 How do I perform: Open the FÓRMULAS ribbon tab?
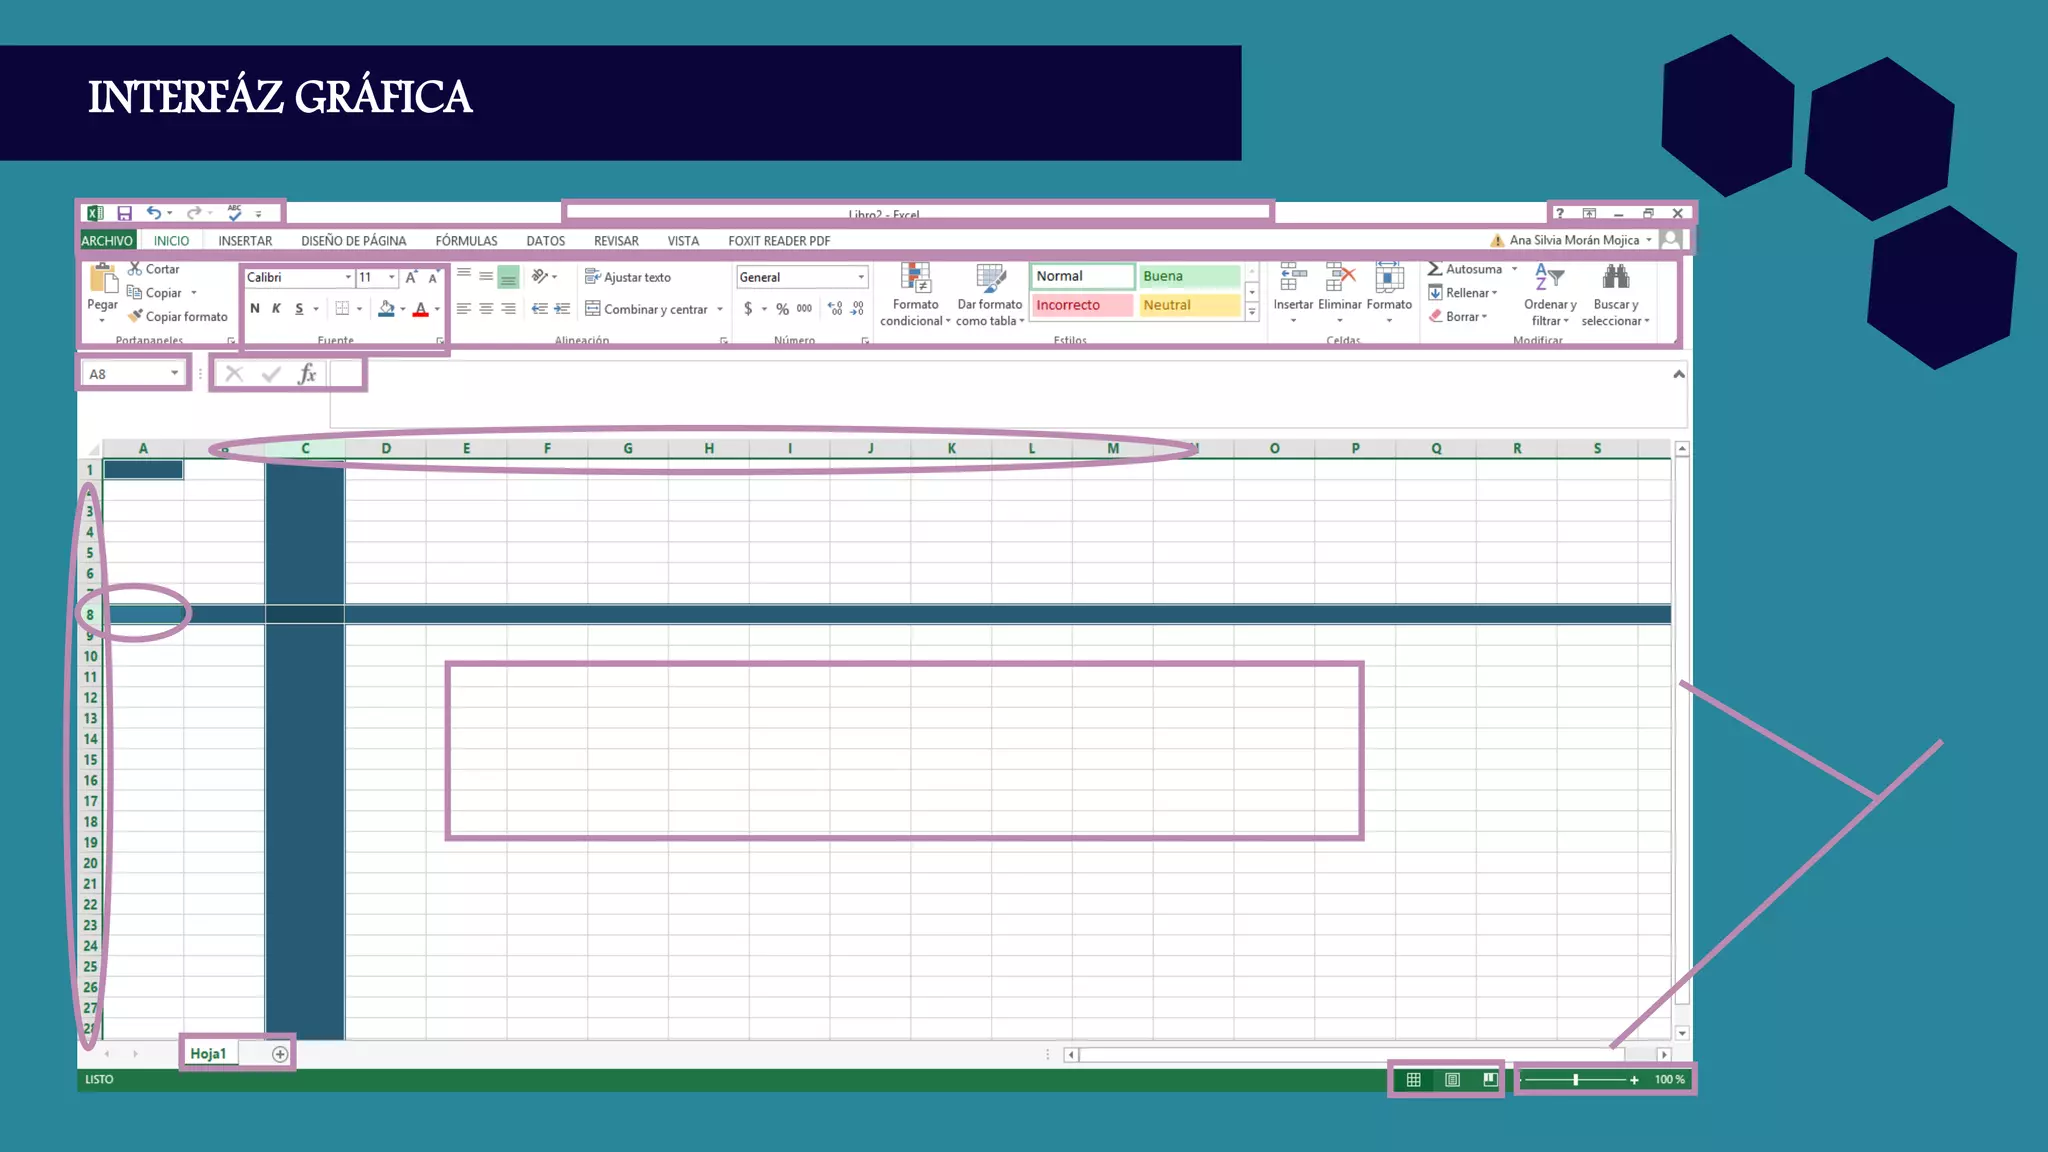point(466,241)
